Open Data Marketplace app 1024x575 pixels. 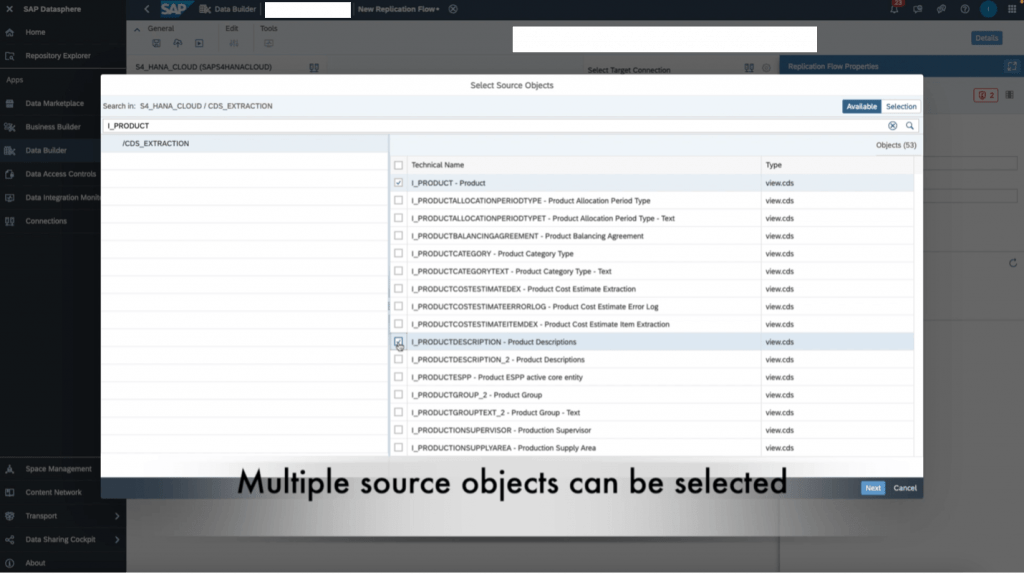[x=54, y=103]
